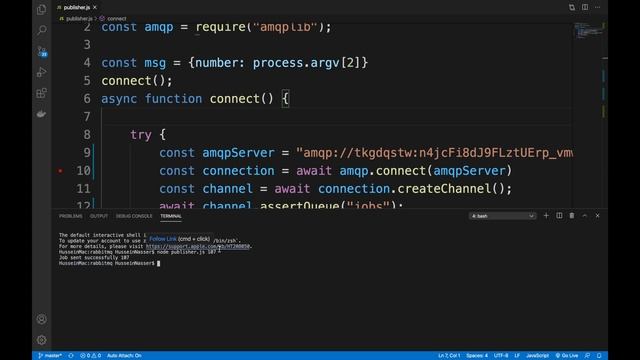Select language mode JavaScript in status bar
Screen dimensions: 640x360
click(537, 356)
